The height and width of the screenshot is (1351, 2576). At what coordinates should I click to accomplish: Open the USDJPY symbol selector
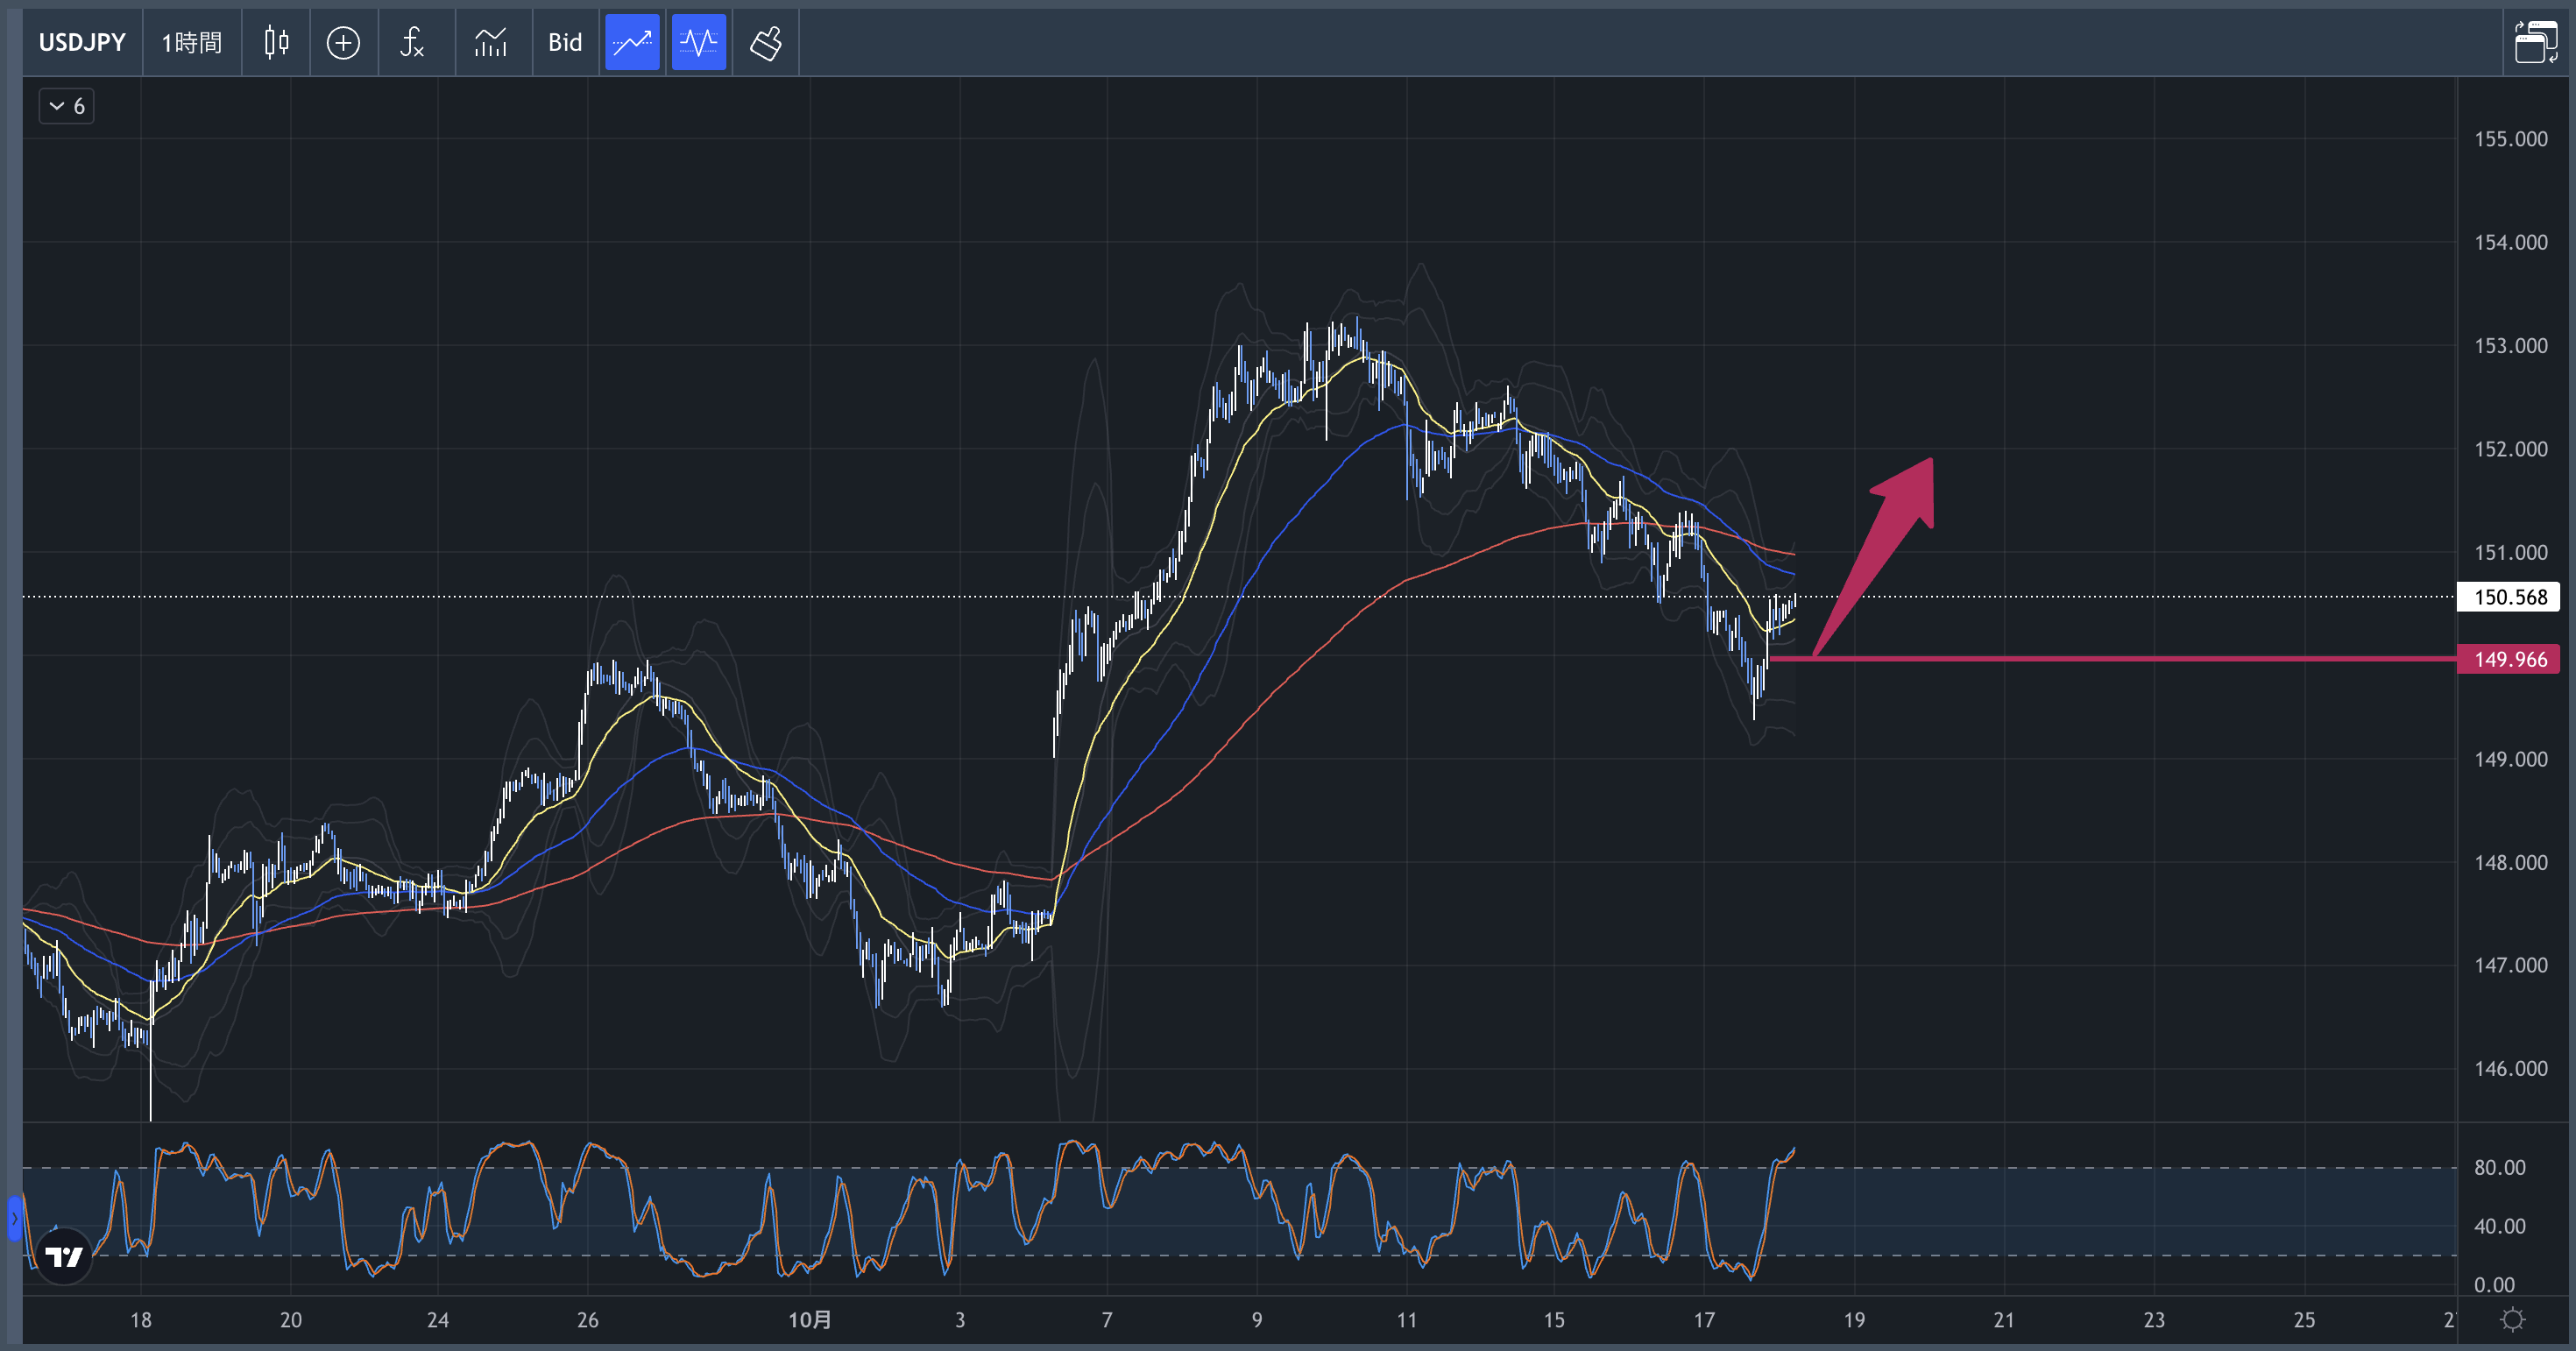click(x=82, y=42)
